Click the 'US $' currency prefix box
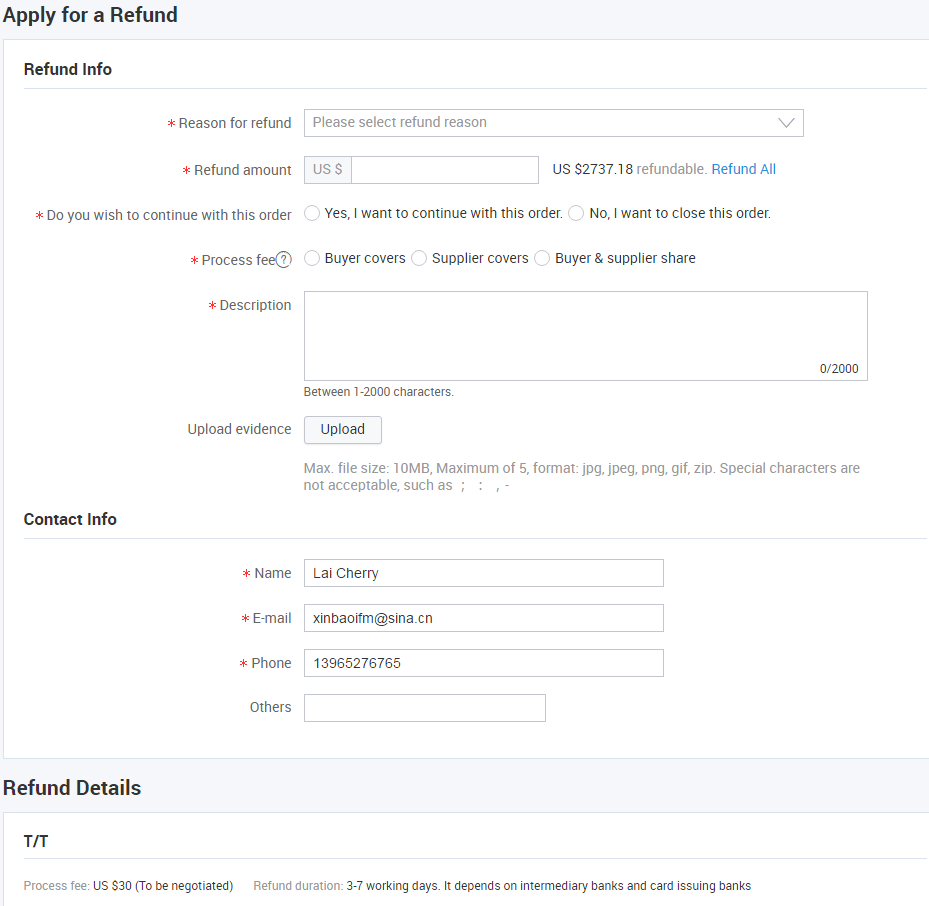 point(328,170)
